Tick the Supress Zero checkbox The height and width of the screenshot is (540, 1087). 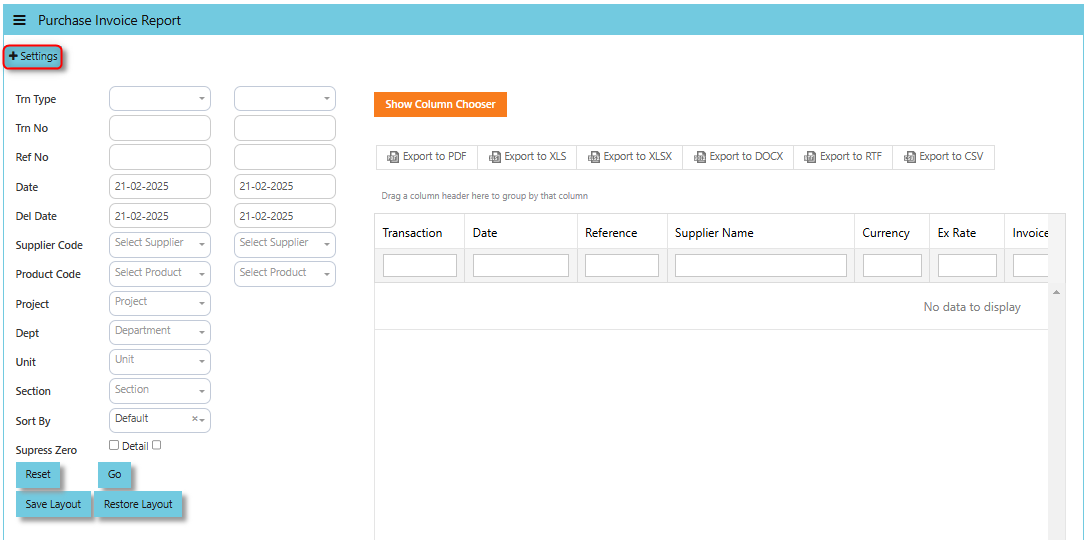(114, 445)
